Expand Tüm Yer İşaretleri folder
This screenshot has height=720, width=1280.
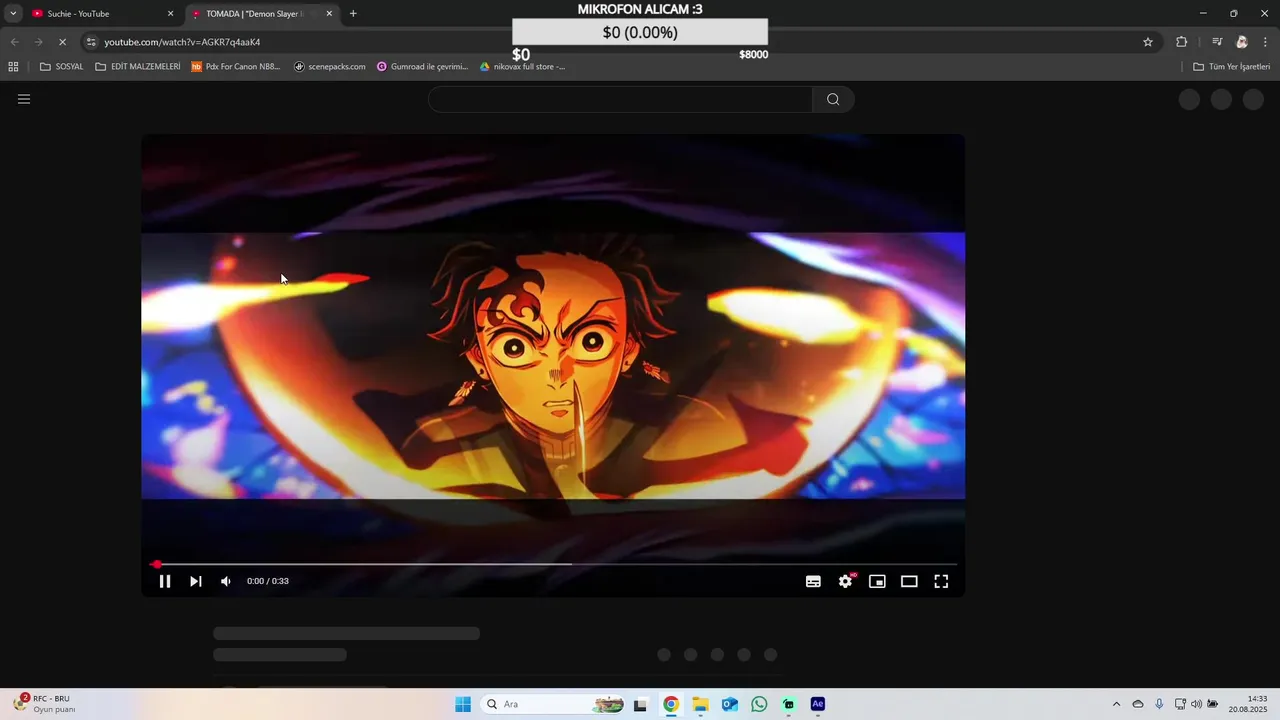pyautogui.click(x=1232, y=67)
